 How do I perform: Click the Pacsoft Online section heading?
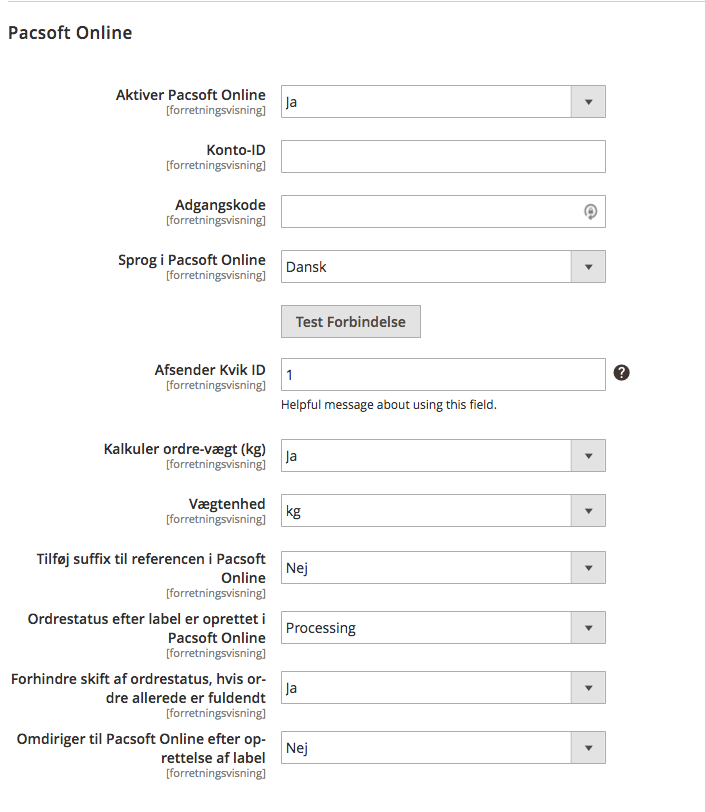tap(70, 33)
